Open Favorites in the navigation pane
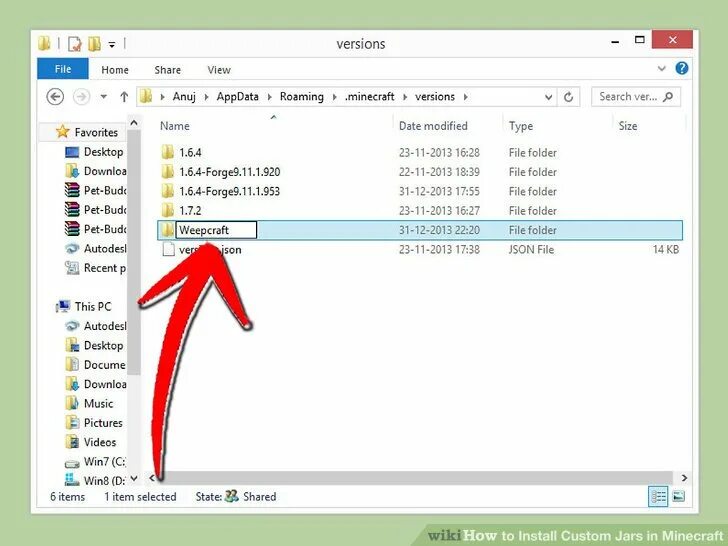Screen dimensions: 728x546 [x=96, y=132]
